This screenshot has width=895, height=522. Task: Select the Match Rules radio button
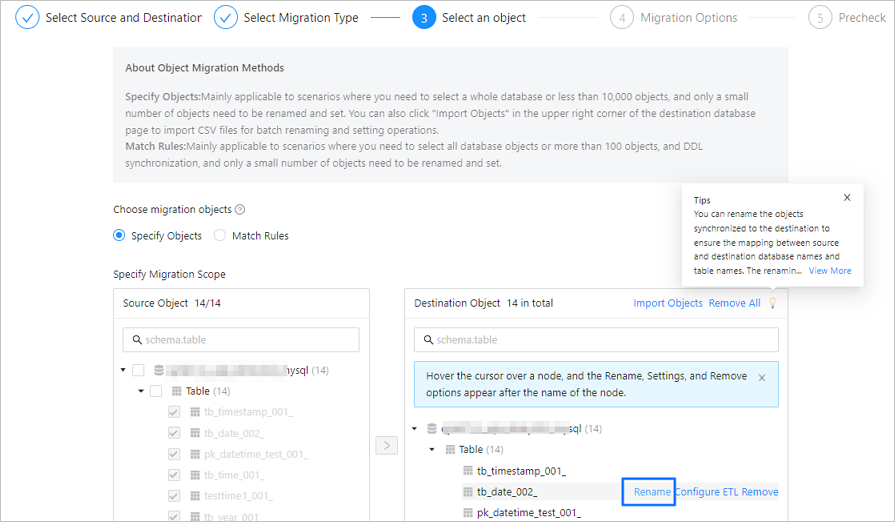pos(220,236)
